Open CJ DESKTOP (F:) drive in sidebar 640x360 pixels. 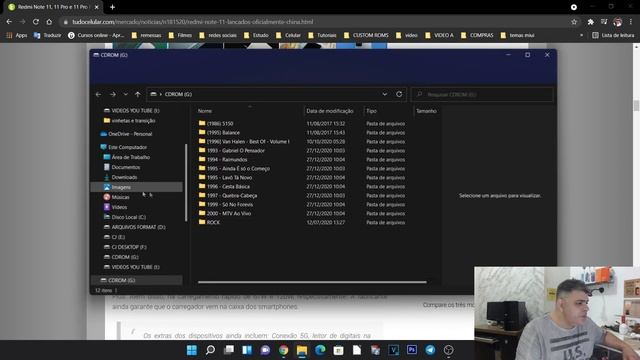(x=125, y=247)
